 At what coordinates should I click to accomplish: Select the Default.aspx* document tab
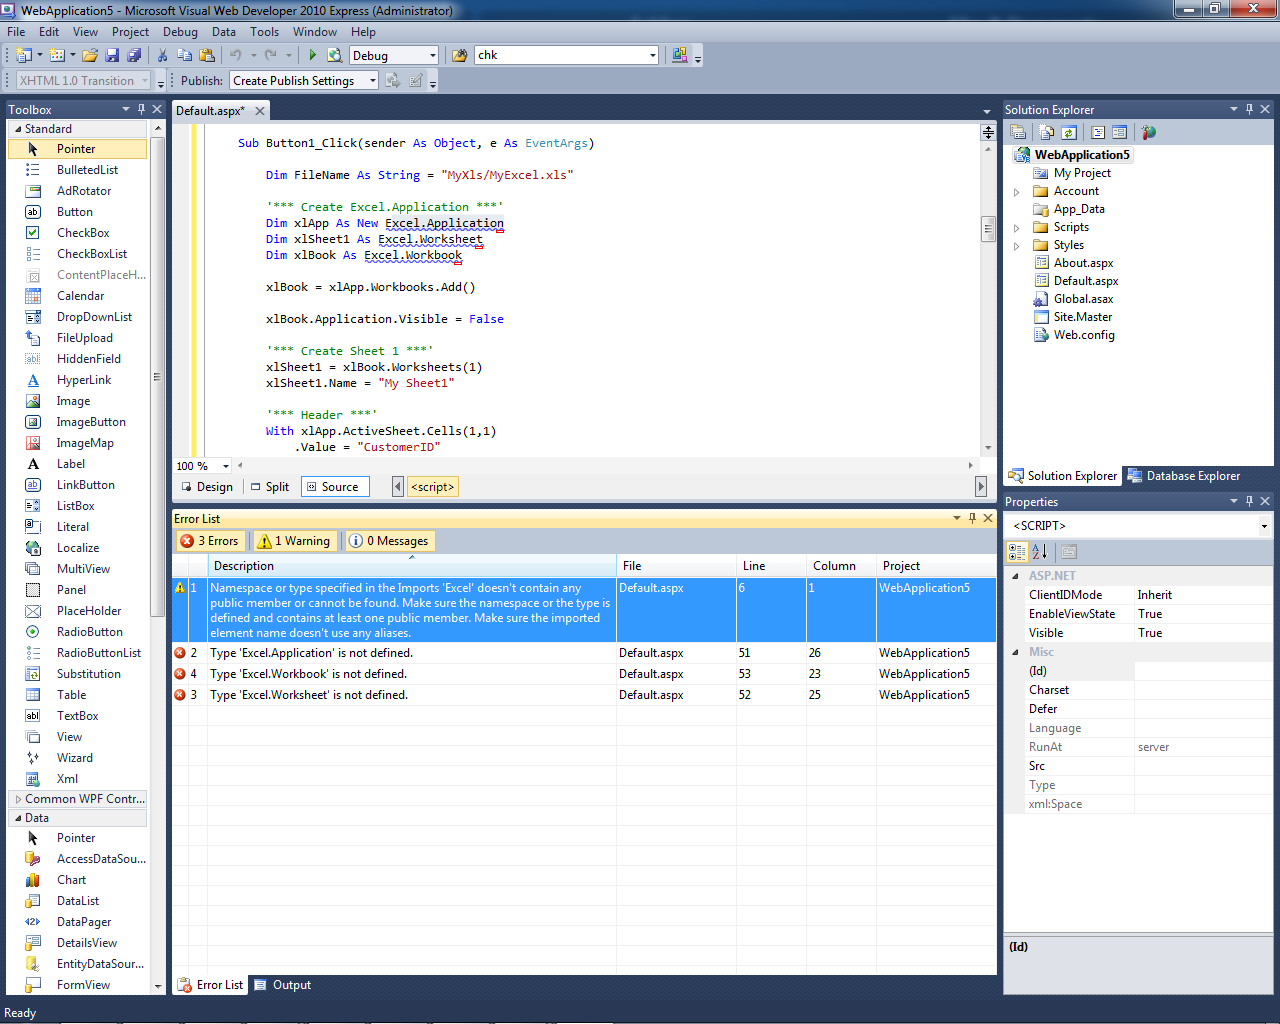[x=211, y=111]
